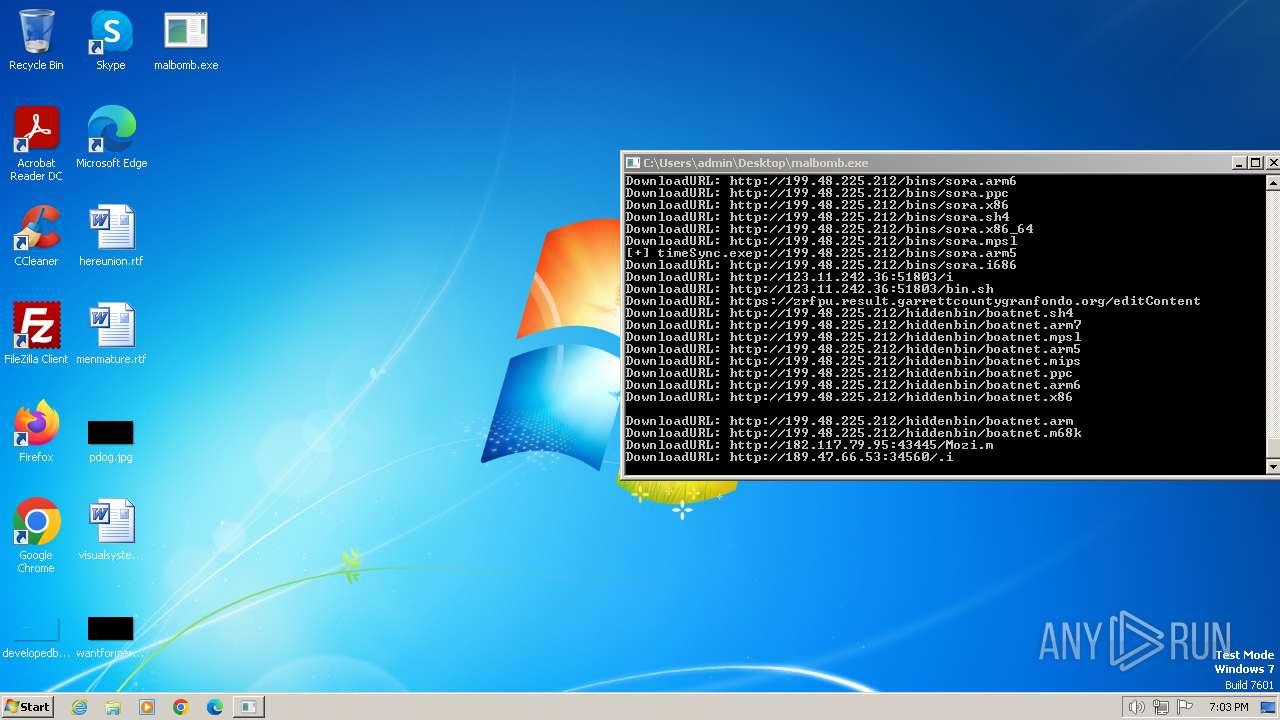This screenshot has width=1280, height=720.
Task: Click the 123.11.242.36:51803/bin.sh line
Action: (809, 289)
